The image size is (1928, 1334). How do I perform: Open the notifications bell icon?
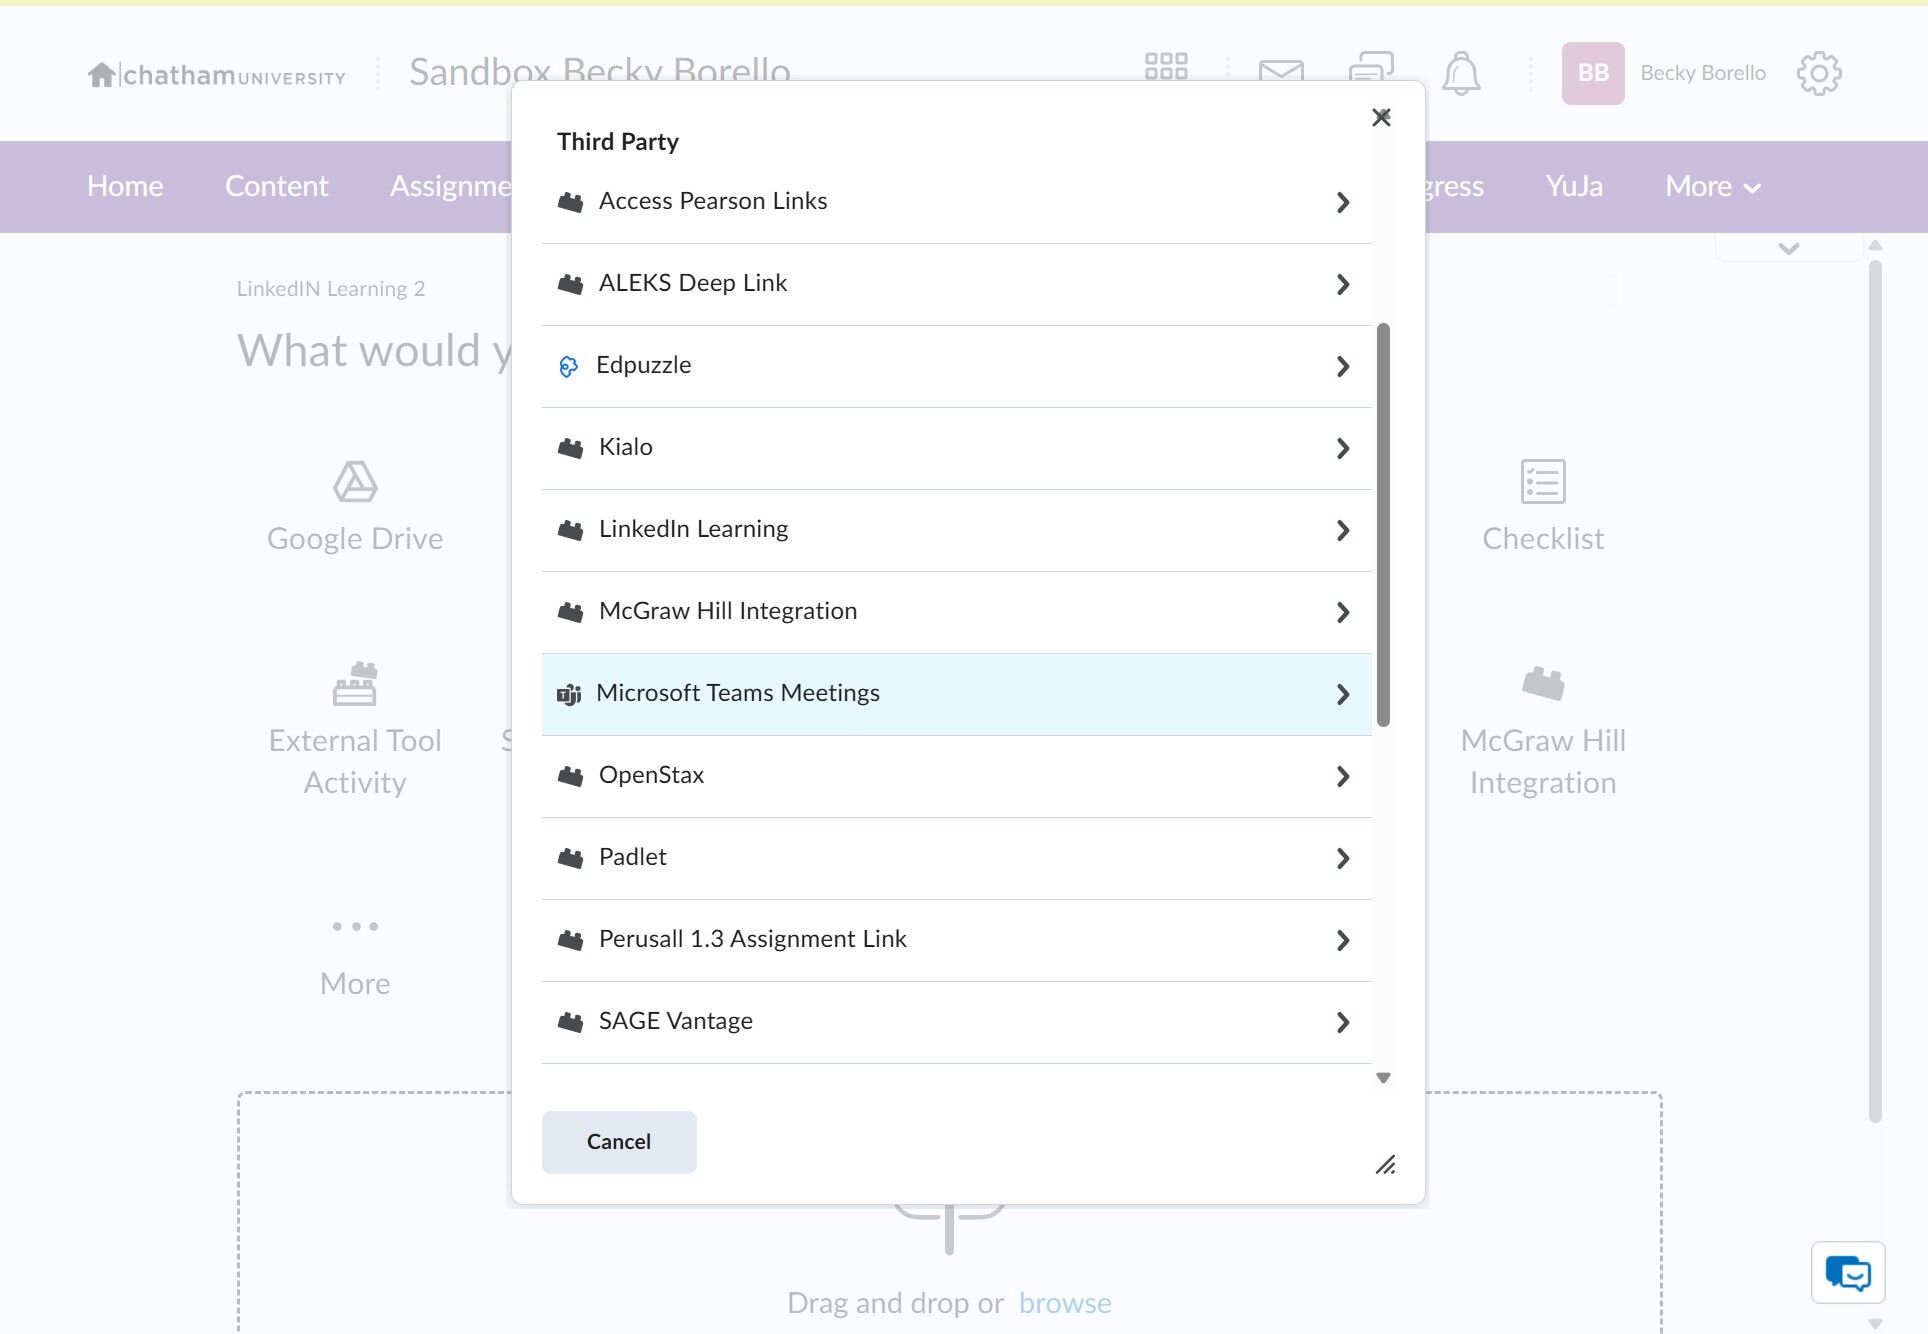(x=1461, y=73)
